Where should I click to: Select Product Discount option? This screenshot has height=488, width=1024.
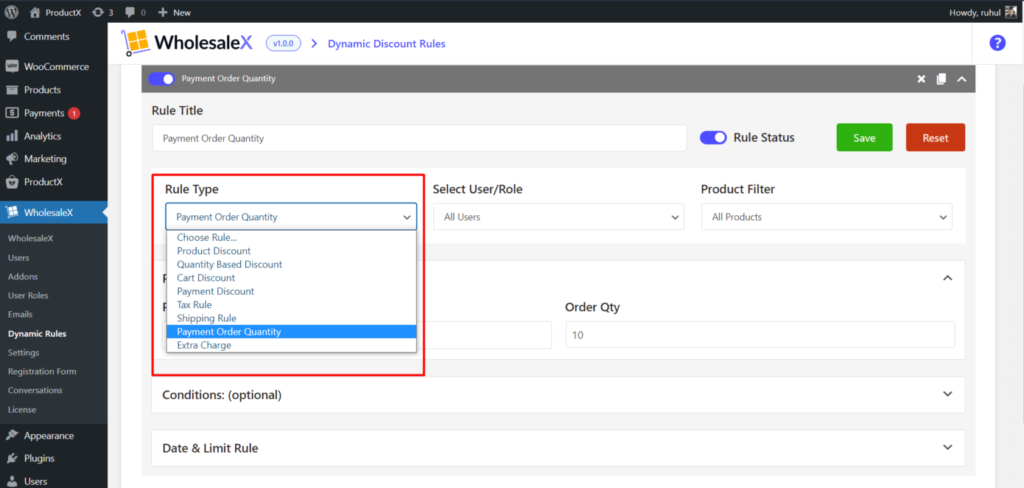(291, 251)
